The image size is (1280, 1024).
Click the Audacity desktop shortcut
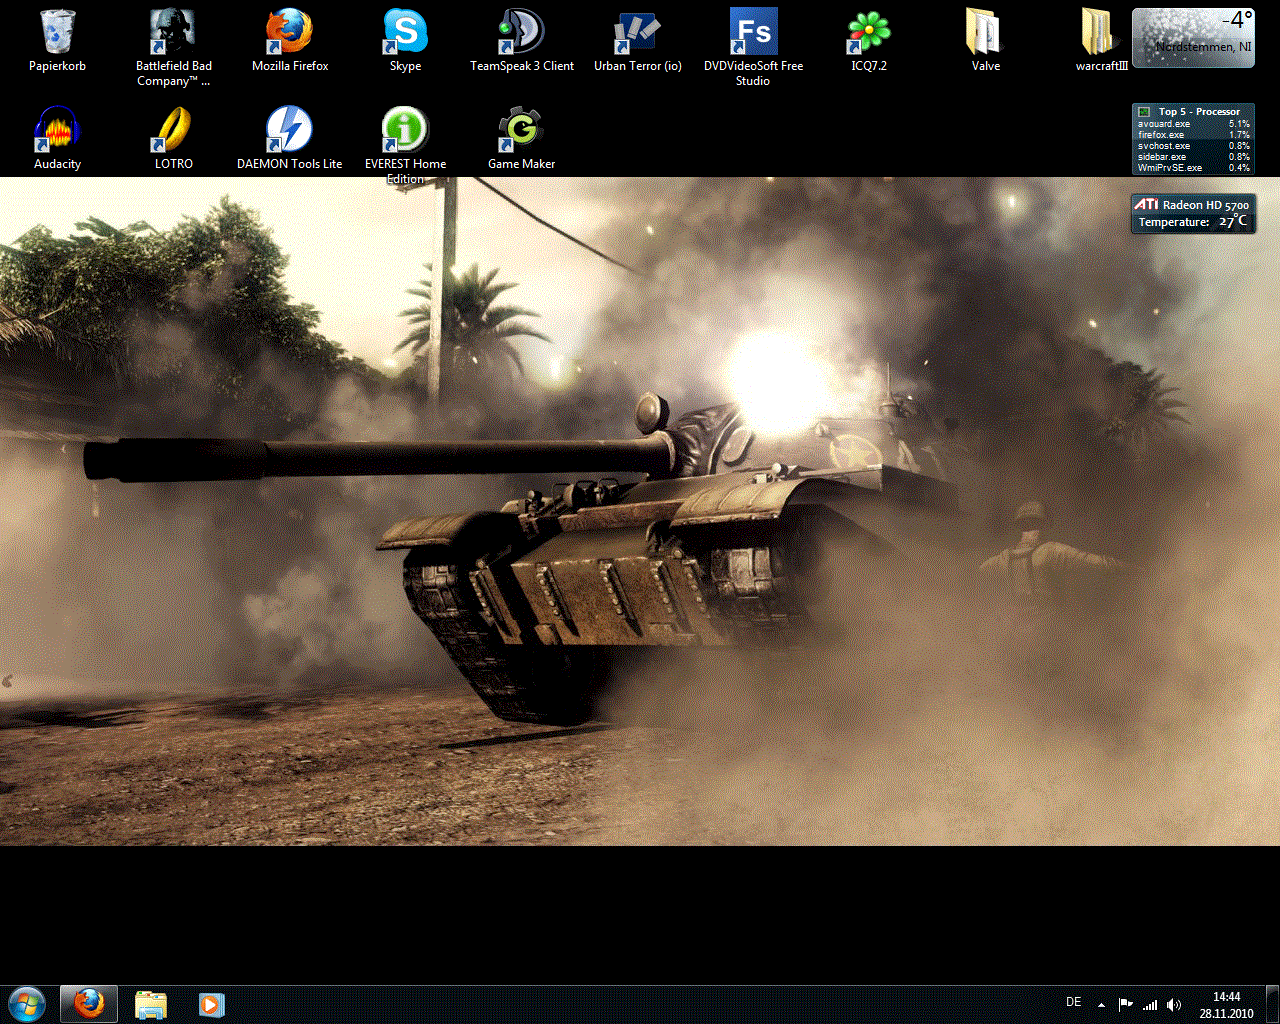[57, 138]
